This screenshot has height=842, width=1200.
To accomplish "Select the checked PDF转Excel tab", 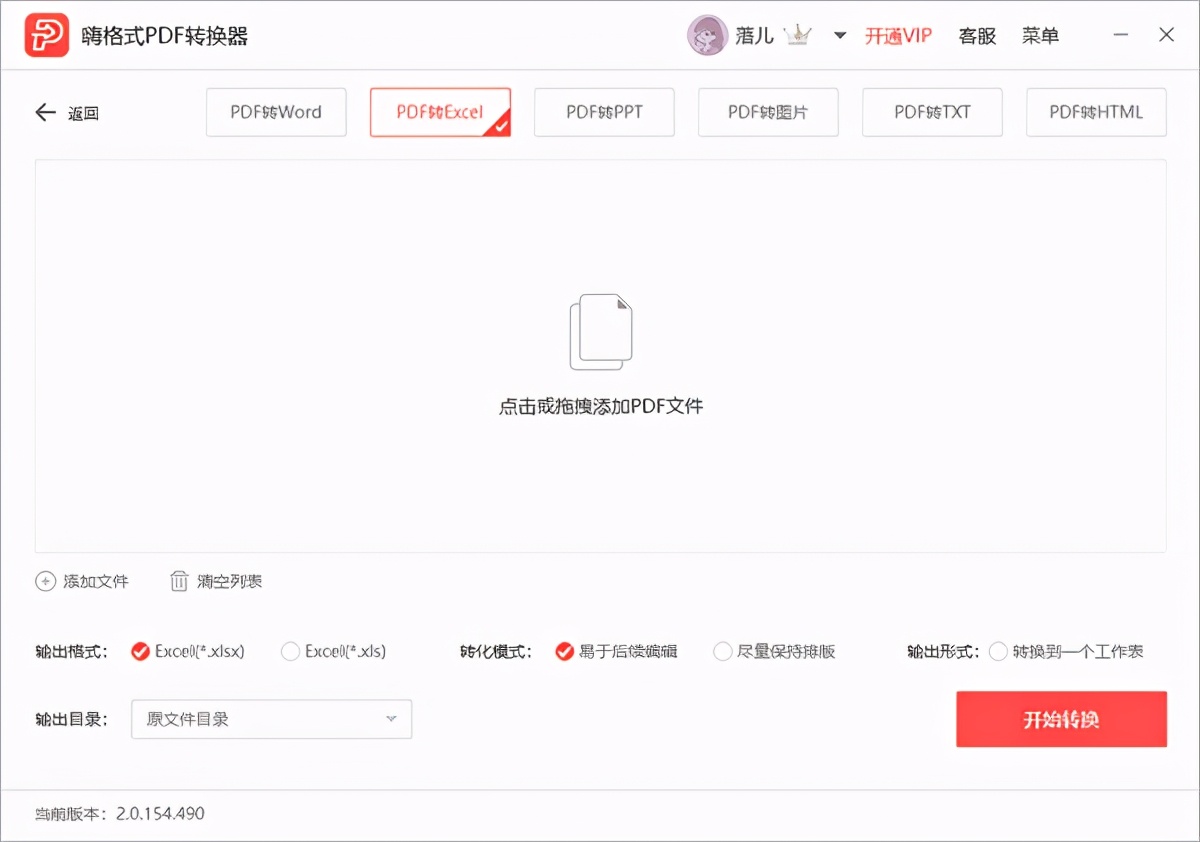I will pyautogui.click(x=440, y=112).
